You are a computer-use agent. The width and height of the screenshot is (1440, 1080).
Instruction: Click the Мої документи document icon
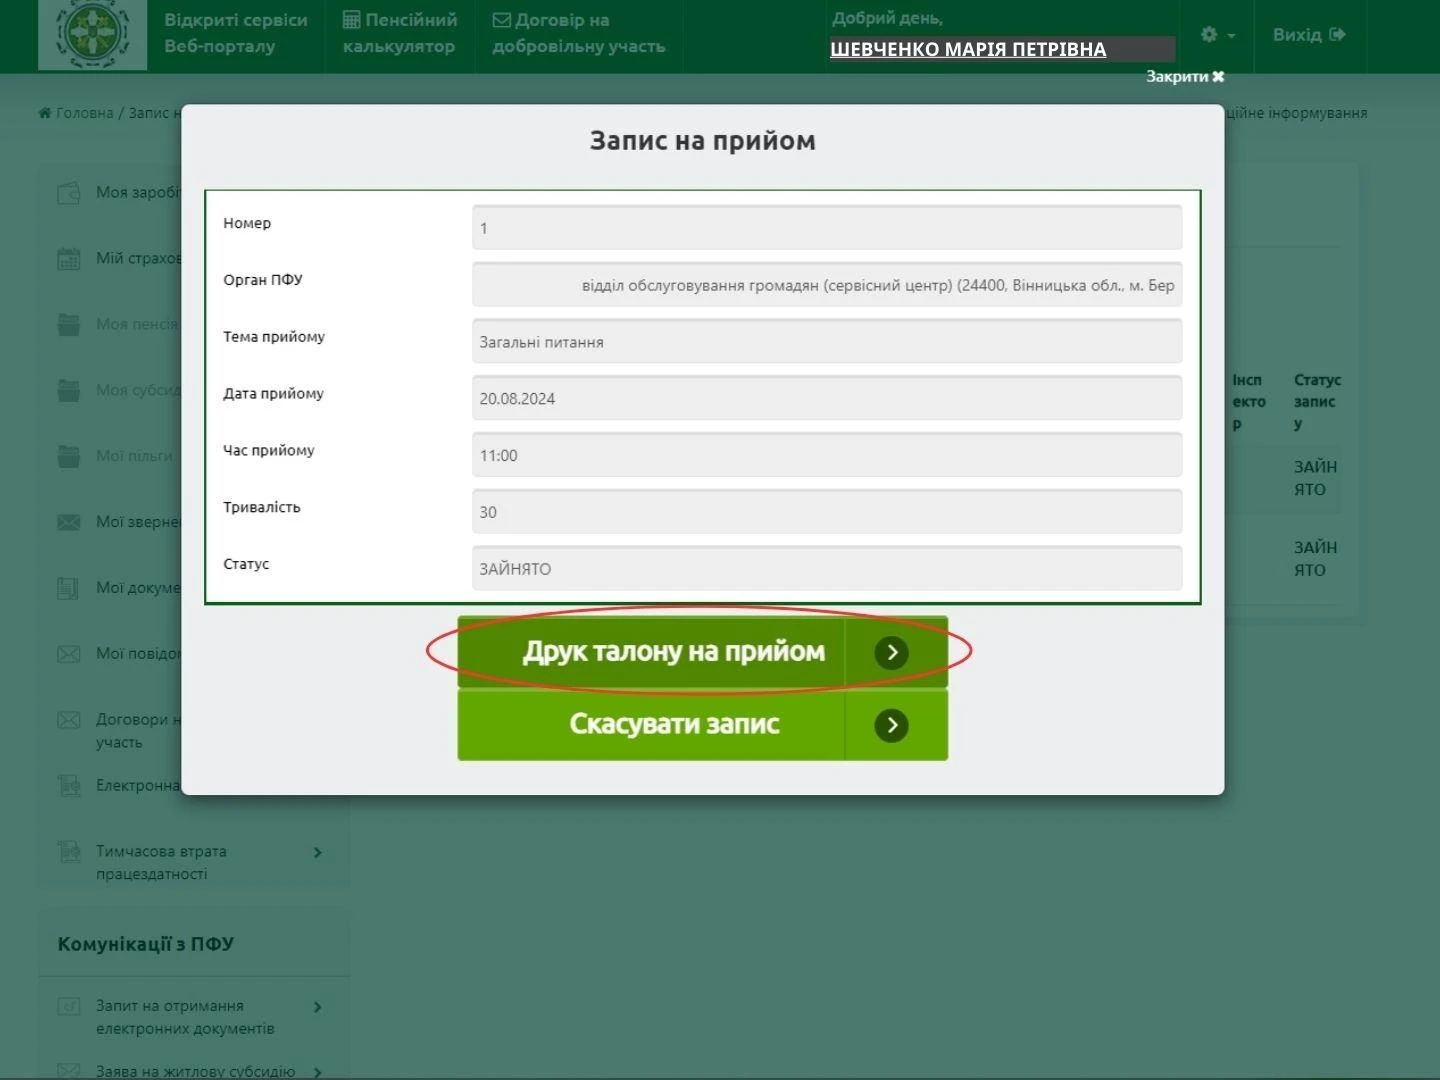tap(68, 588)
